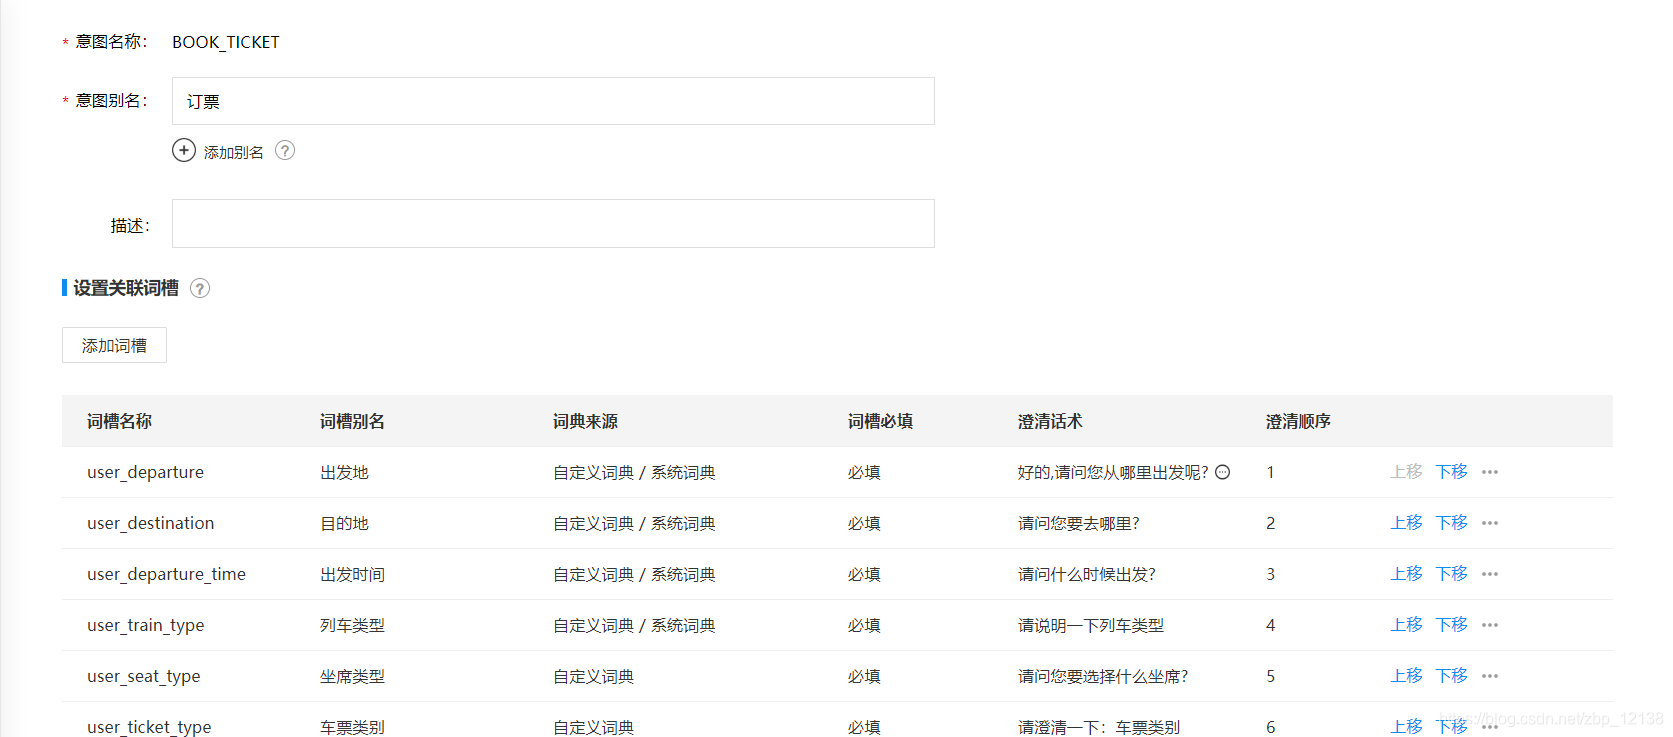The image size is (1673, 737).
Task: Click the 出发时间 alias cell
Action: tap(352, 574)
